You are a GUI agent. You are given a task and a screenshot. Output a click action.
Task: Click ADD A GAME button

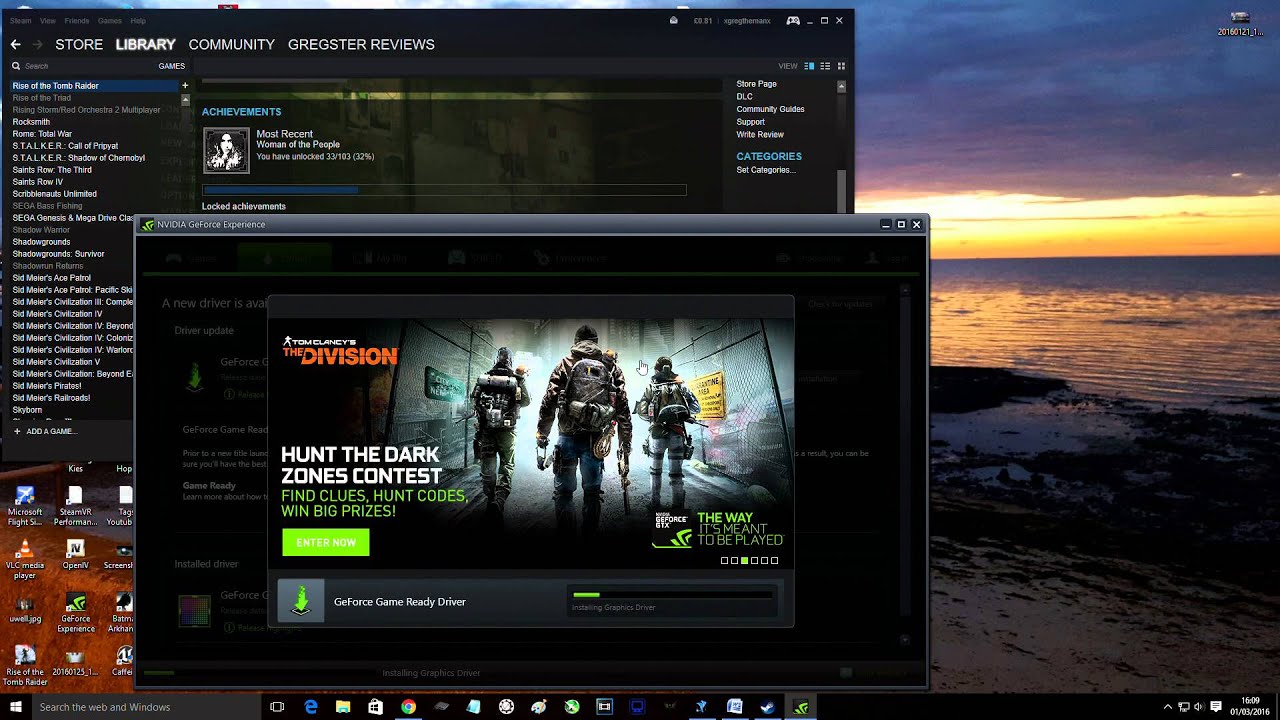click(x=44, y=431)
